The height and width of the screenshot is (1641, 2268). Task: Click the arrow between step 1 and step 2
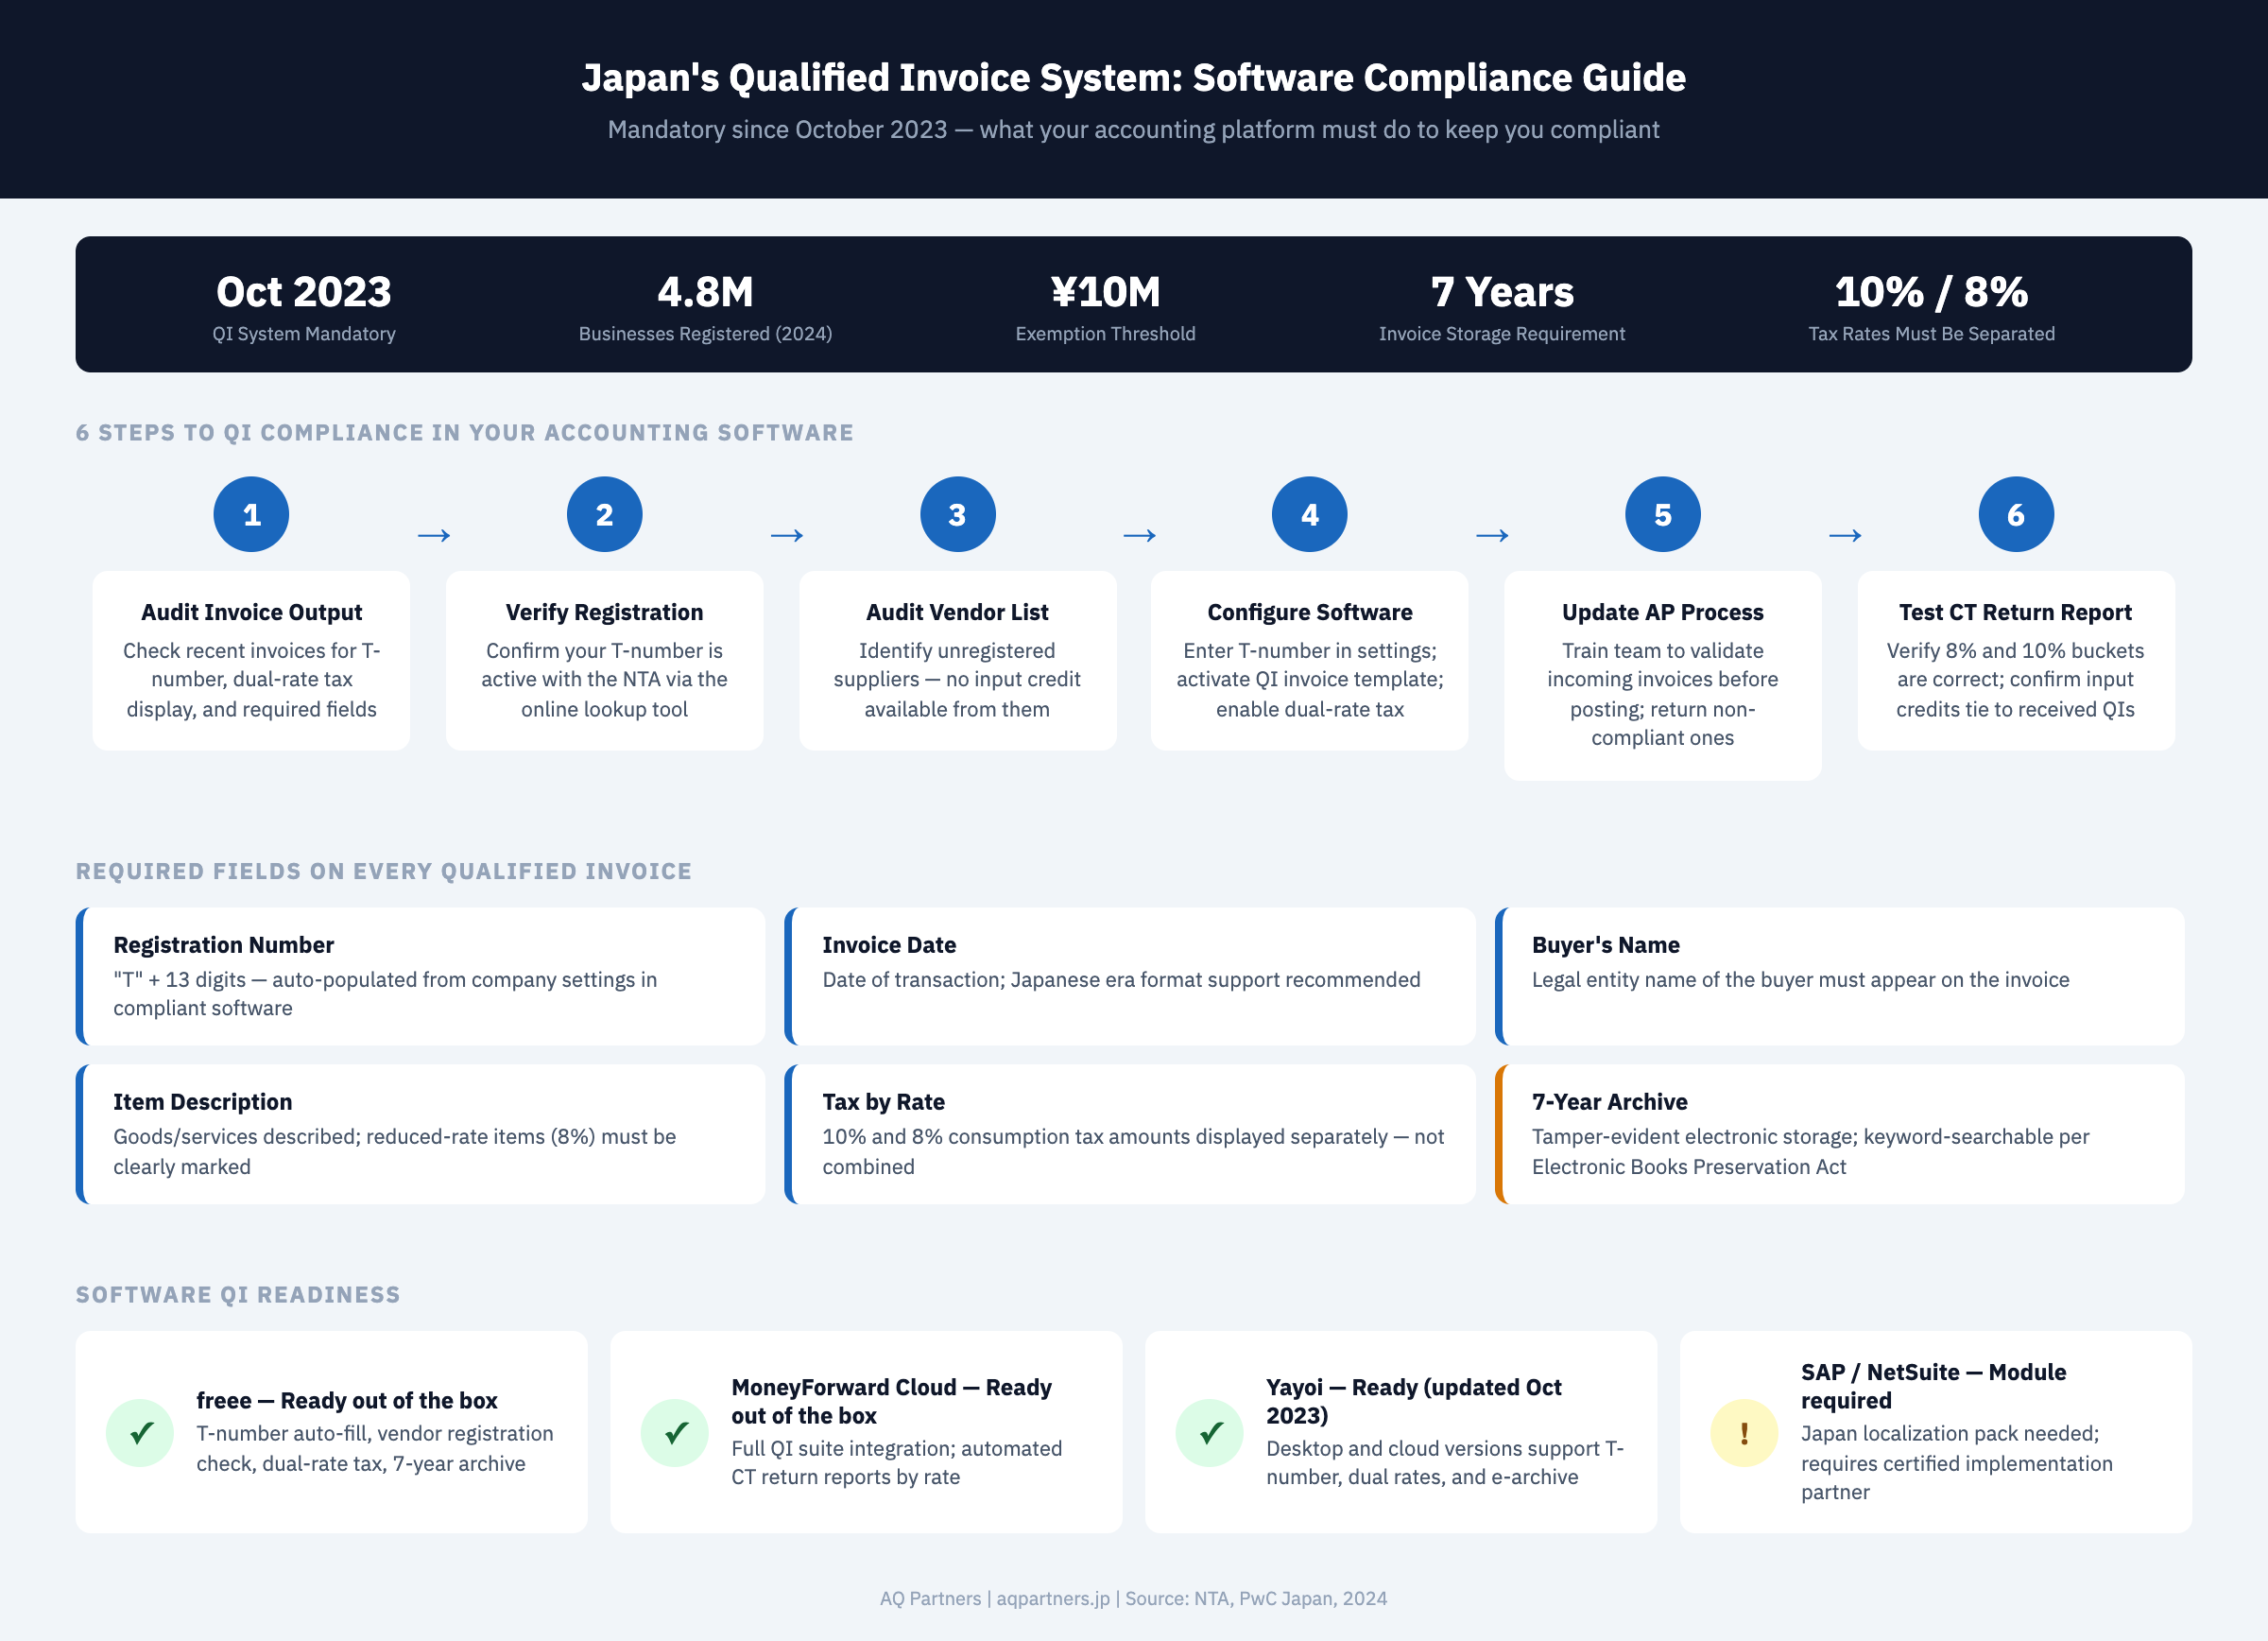coord(434,535)
